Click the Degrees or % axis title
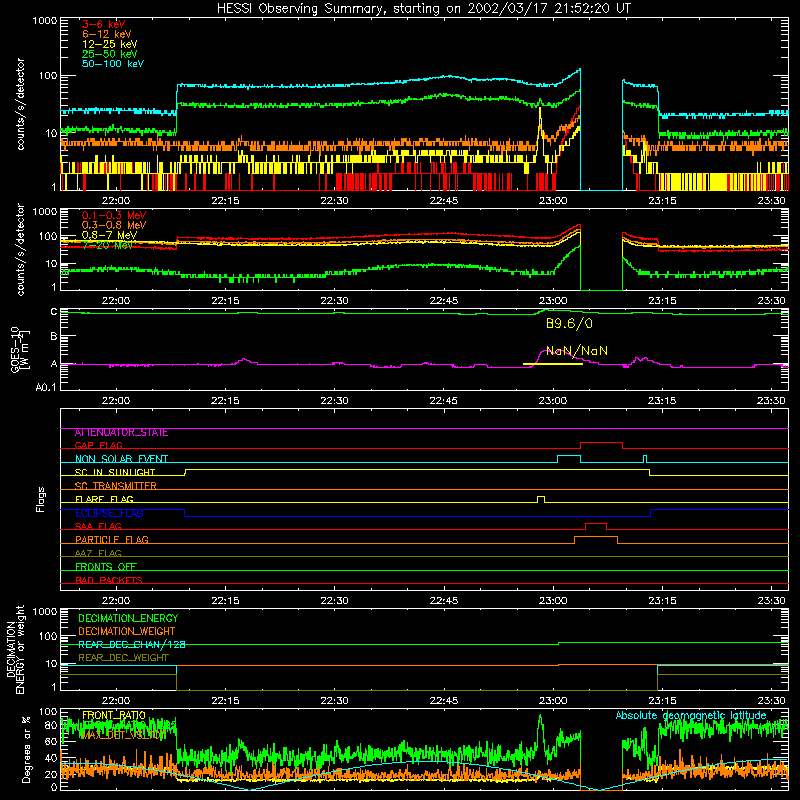This screenshot has width=800, height=800. pos(26,749)
